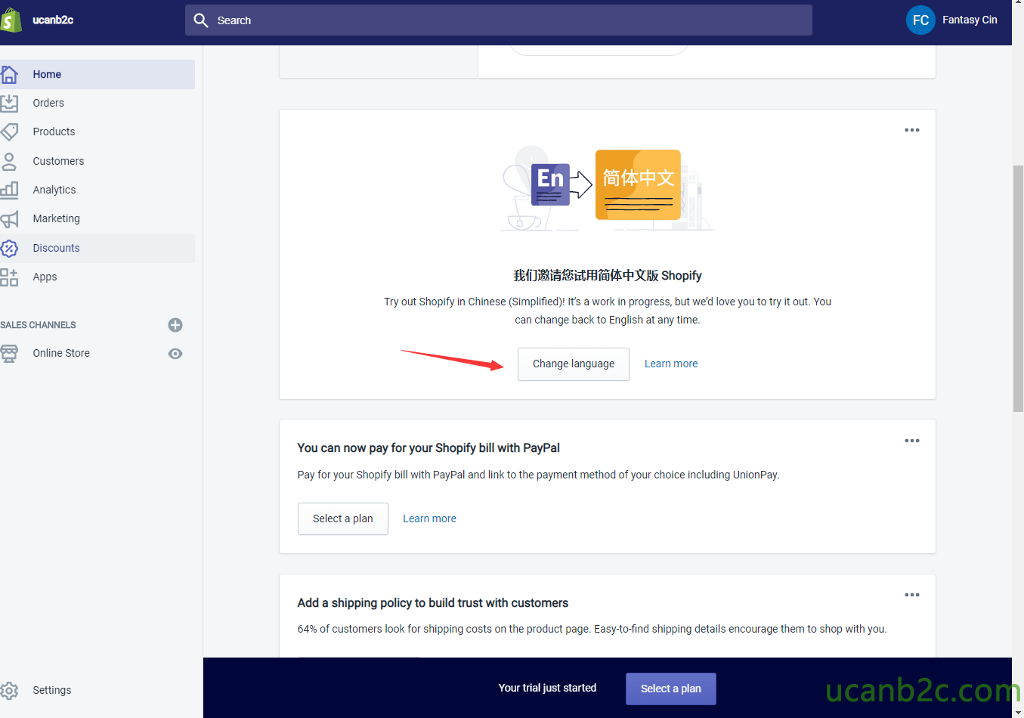Click the Shopify logo icon
This screenshot has height=718, width=1024.
[x=10, y=20]
